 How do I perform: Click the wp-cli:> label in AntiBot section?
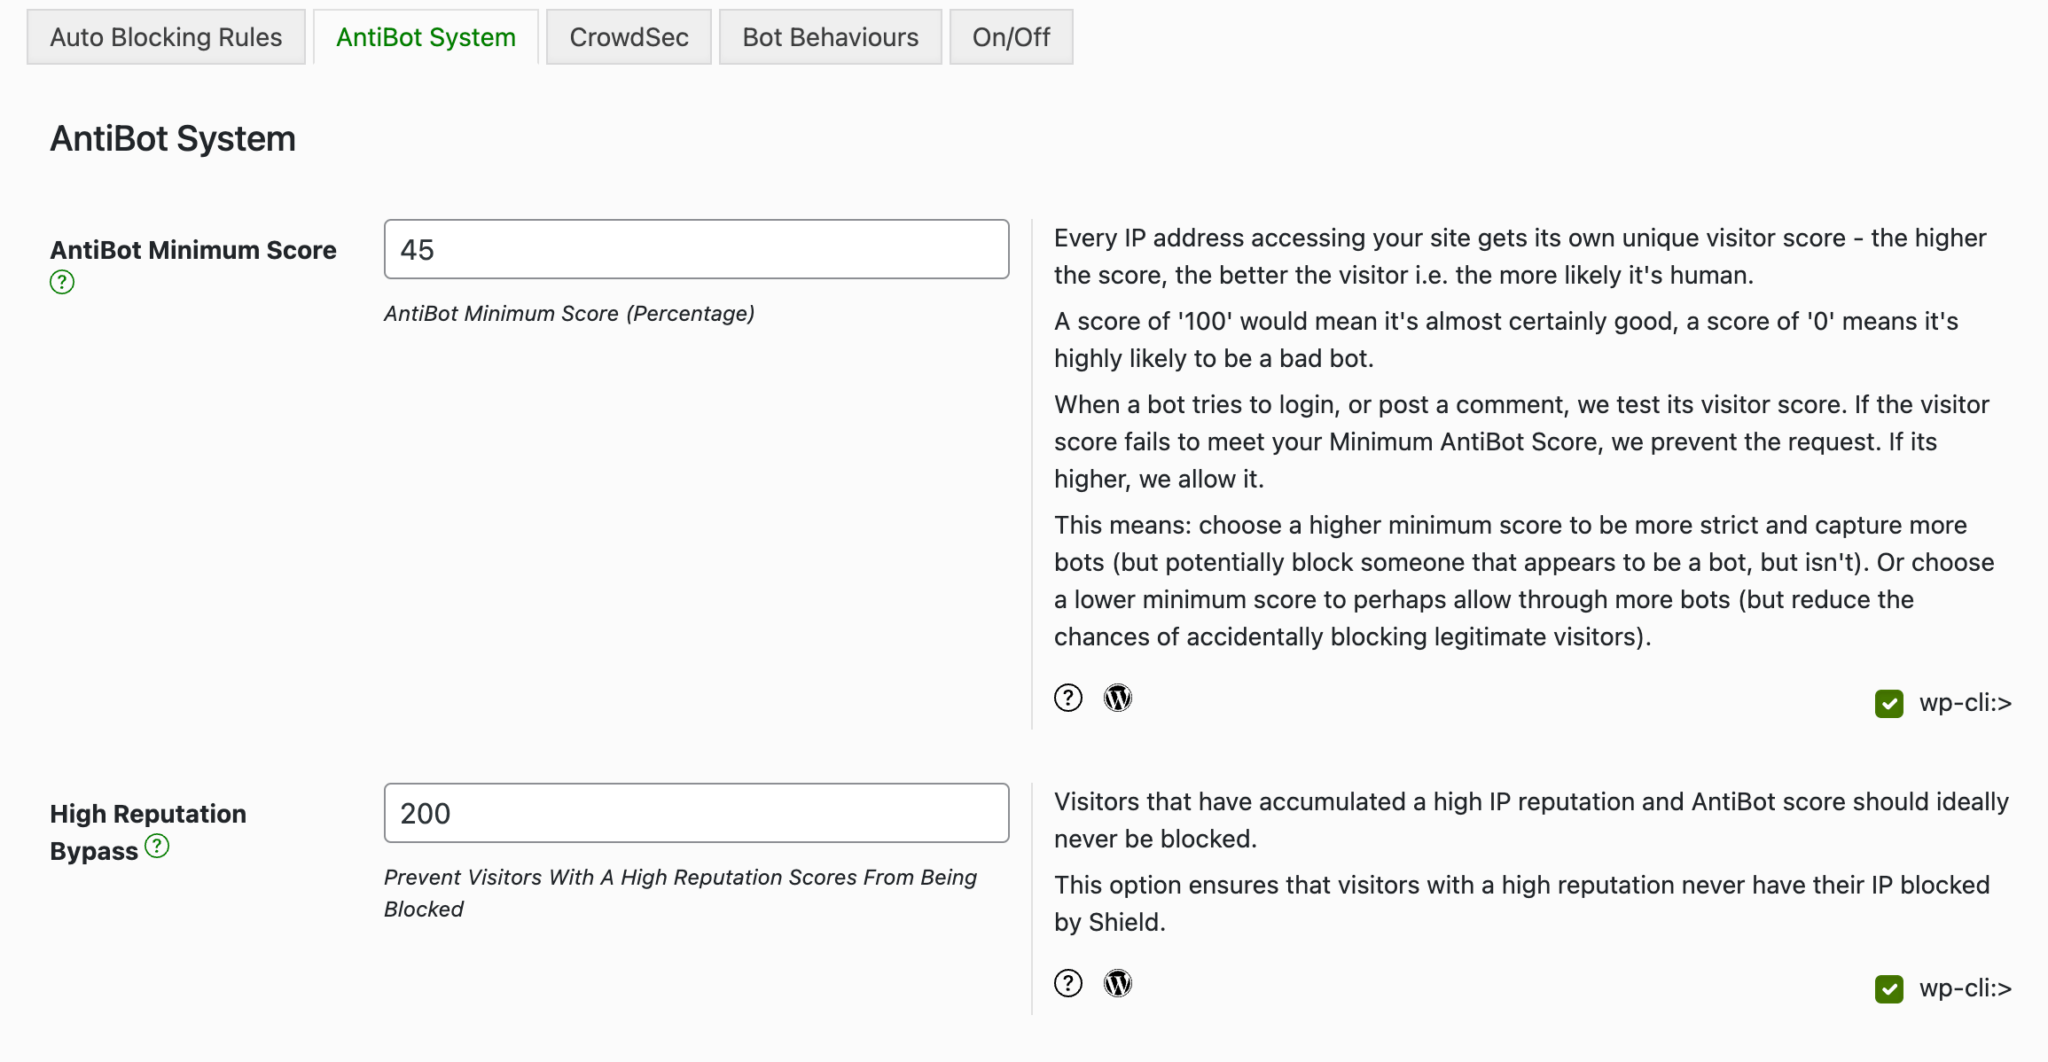pos(1965,703)
